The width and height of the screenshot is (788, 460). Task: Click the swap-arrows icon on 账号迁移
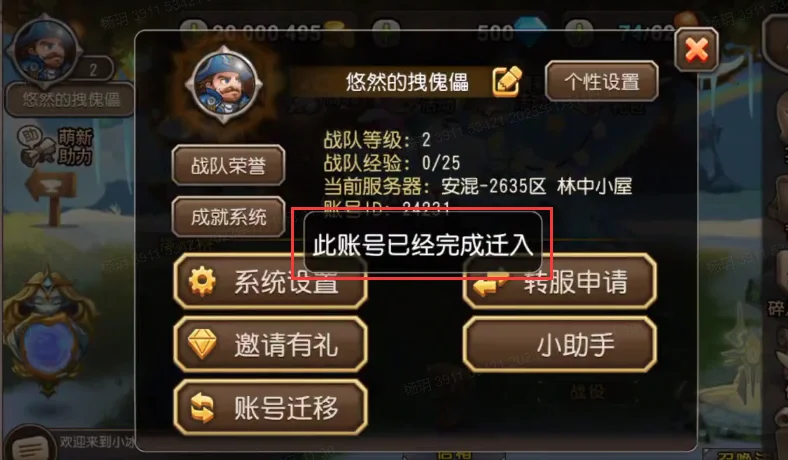coord(202,408)
